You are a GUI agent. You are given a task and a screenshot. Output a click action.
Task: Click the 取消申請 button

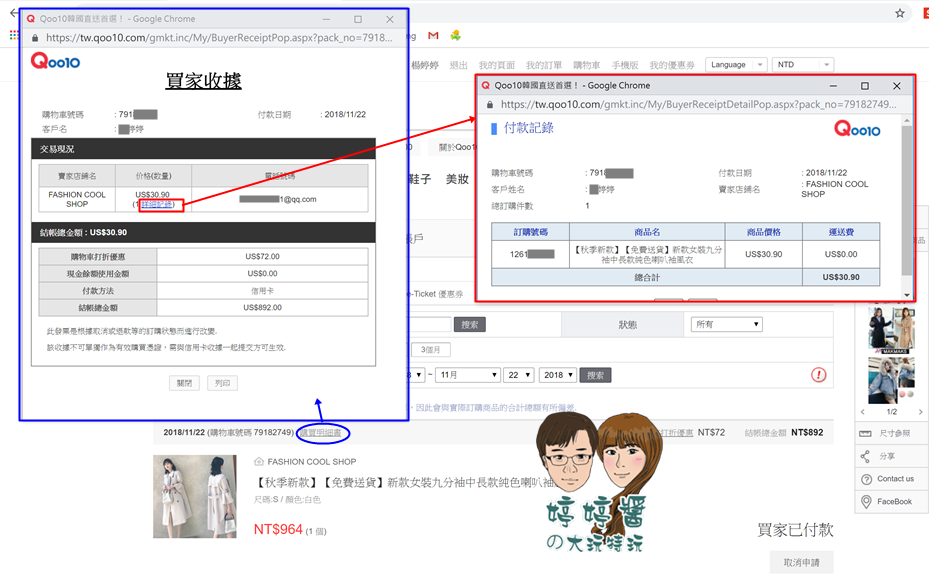coord(802,562)
